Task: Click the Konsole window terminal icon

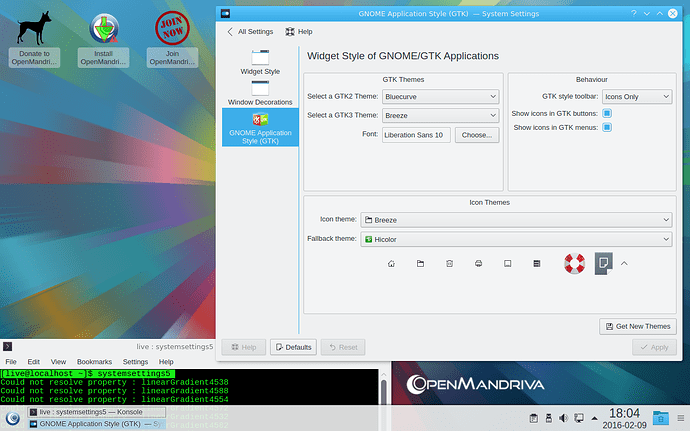Action: tap(7, 347)
